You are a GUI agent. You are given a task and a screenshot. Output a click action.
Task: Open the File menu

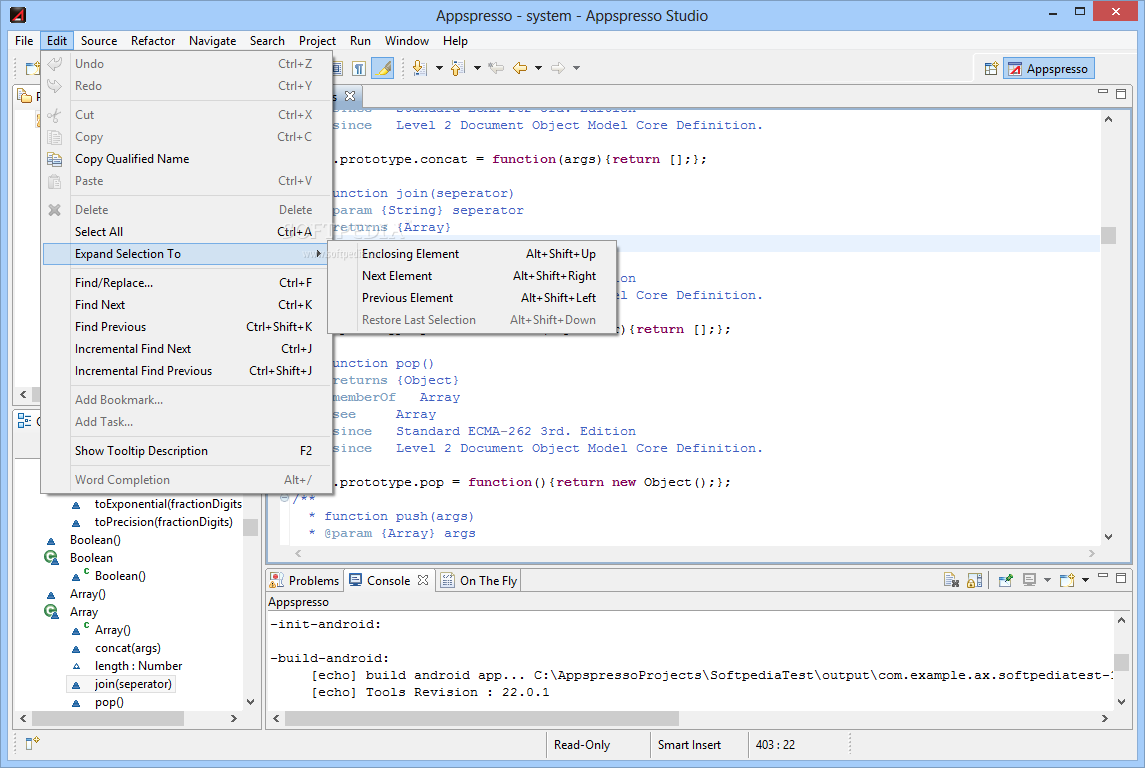point(24,41)
